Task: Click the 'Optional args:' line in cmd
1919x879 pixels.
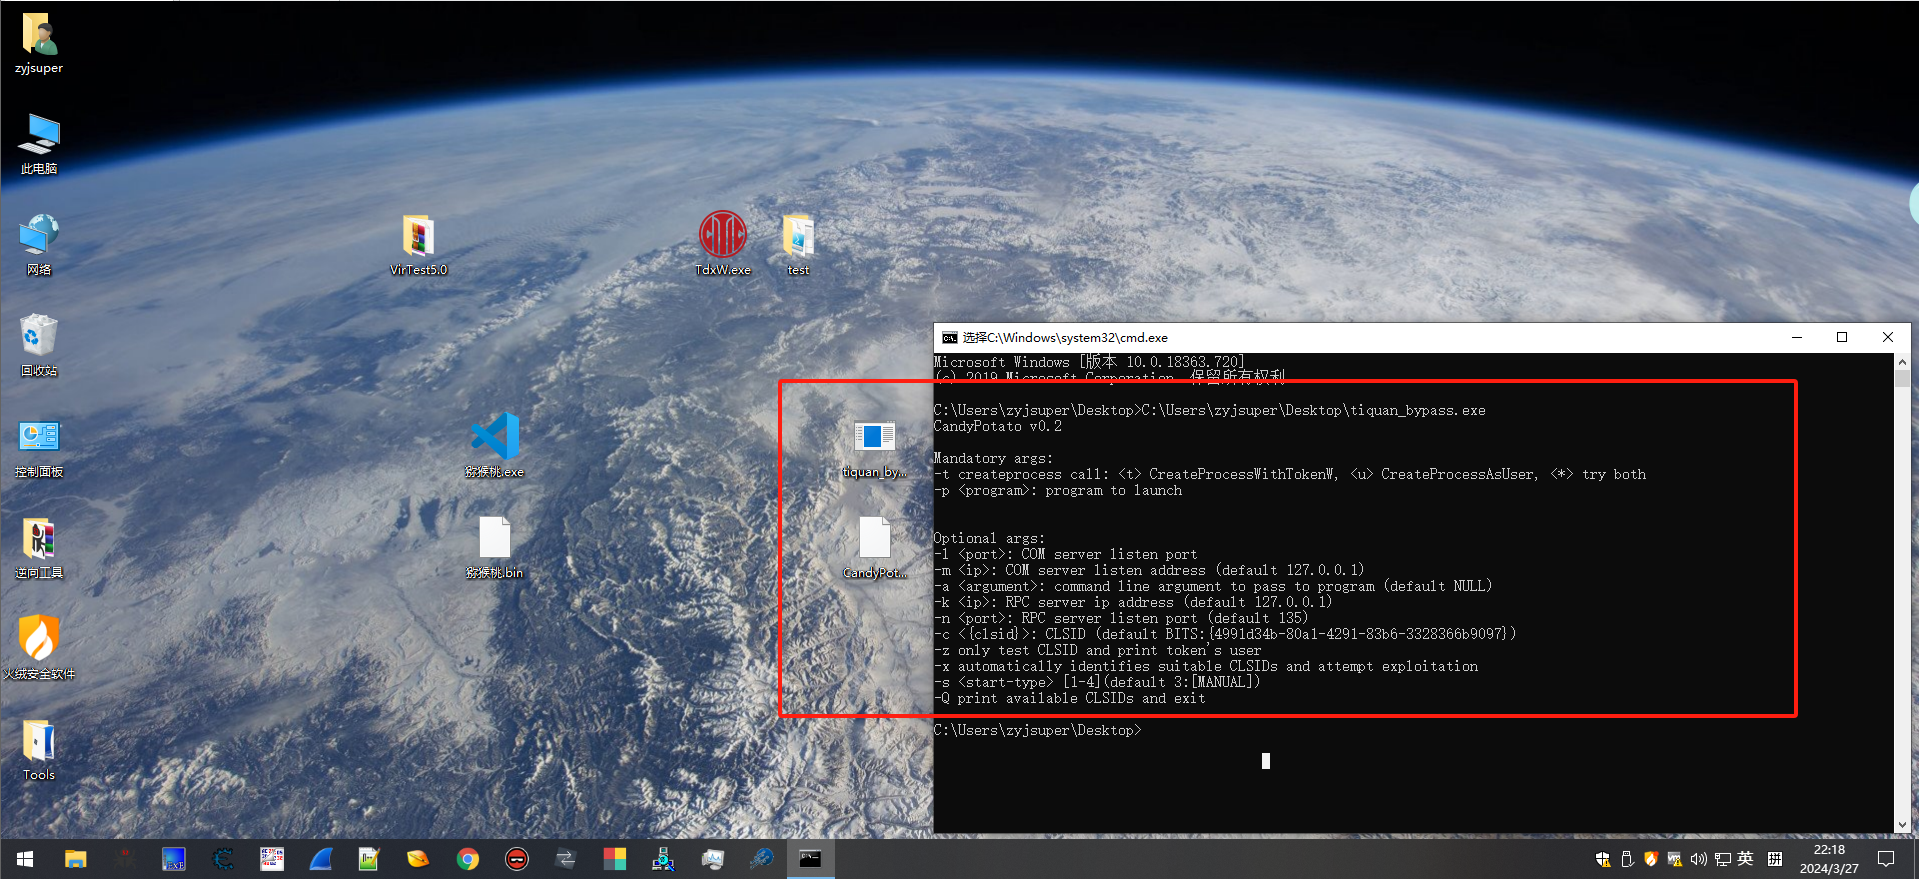Action: coord(989,539)
